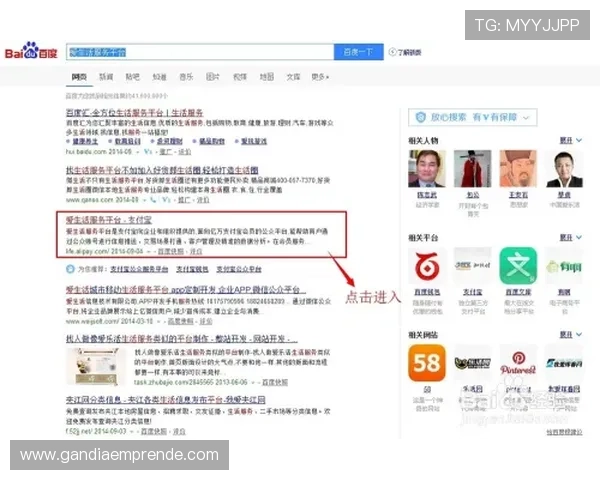Expand the 相关网站 section with 展开
Screen dimensions: 600x480
[x=571, y=335]
